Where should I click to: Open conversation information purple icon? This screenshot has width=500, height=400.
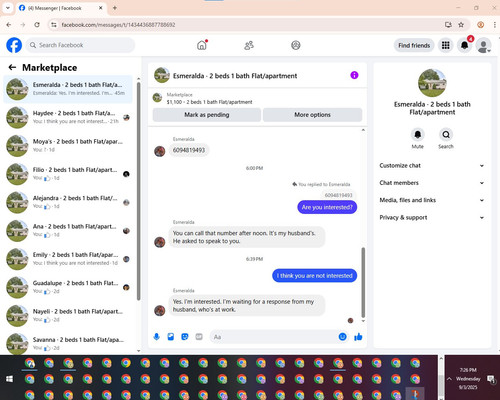(354, 75)
